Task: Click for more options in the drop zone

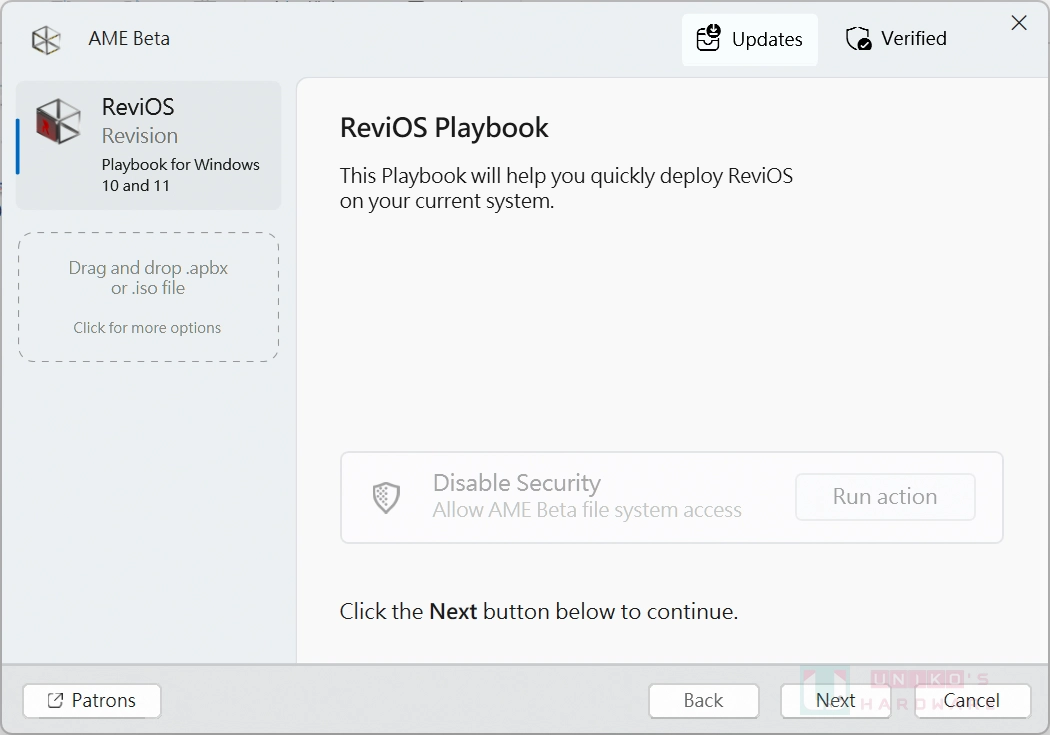Action: click(x=147, y=327)
